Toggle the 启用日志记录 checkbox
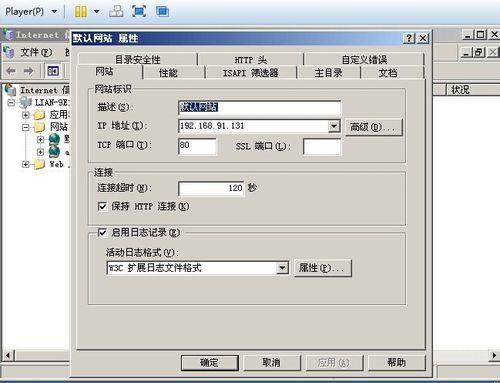The image size is (500, 383). click(103, 232)
